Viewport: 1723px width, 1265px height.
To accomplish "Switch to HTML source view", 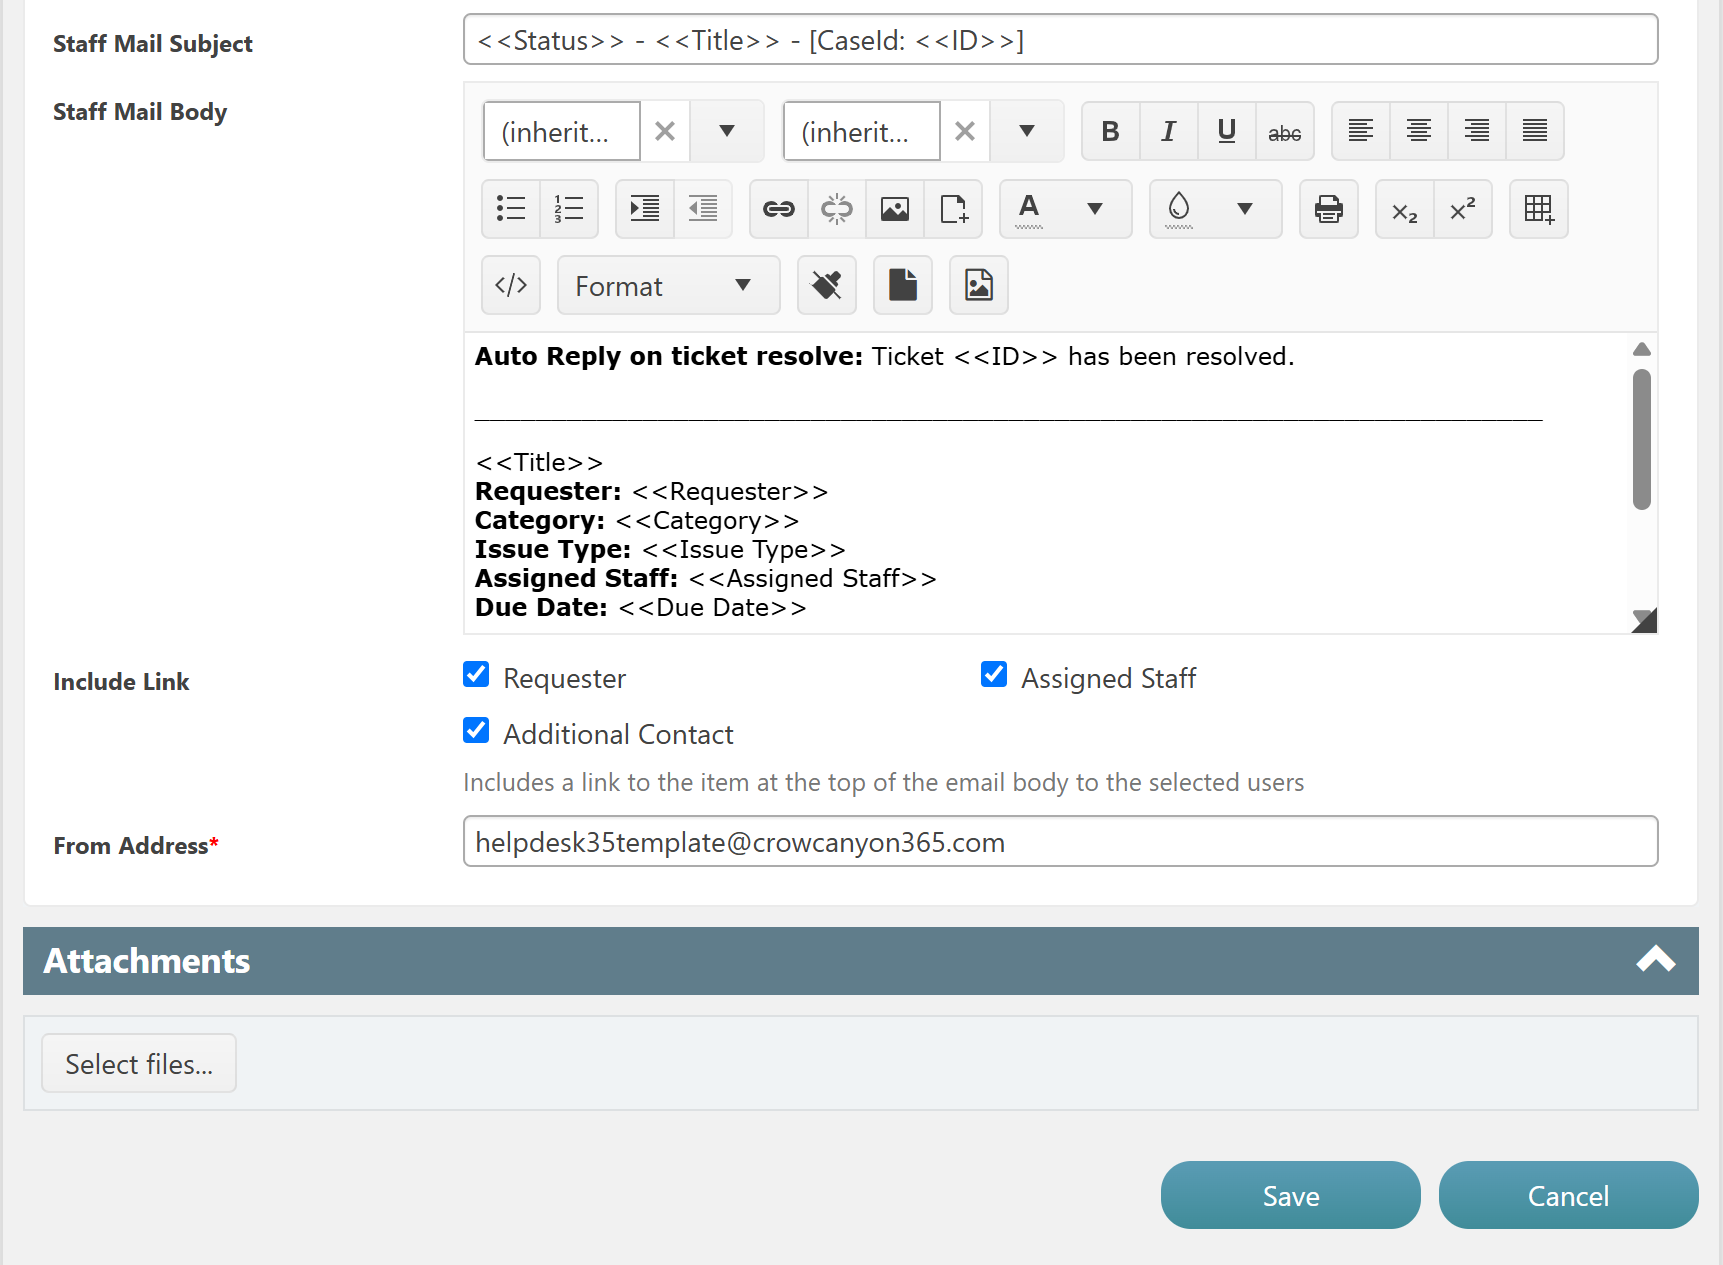I will (x=511, y=286).
